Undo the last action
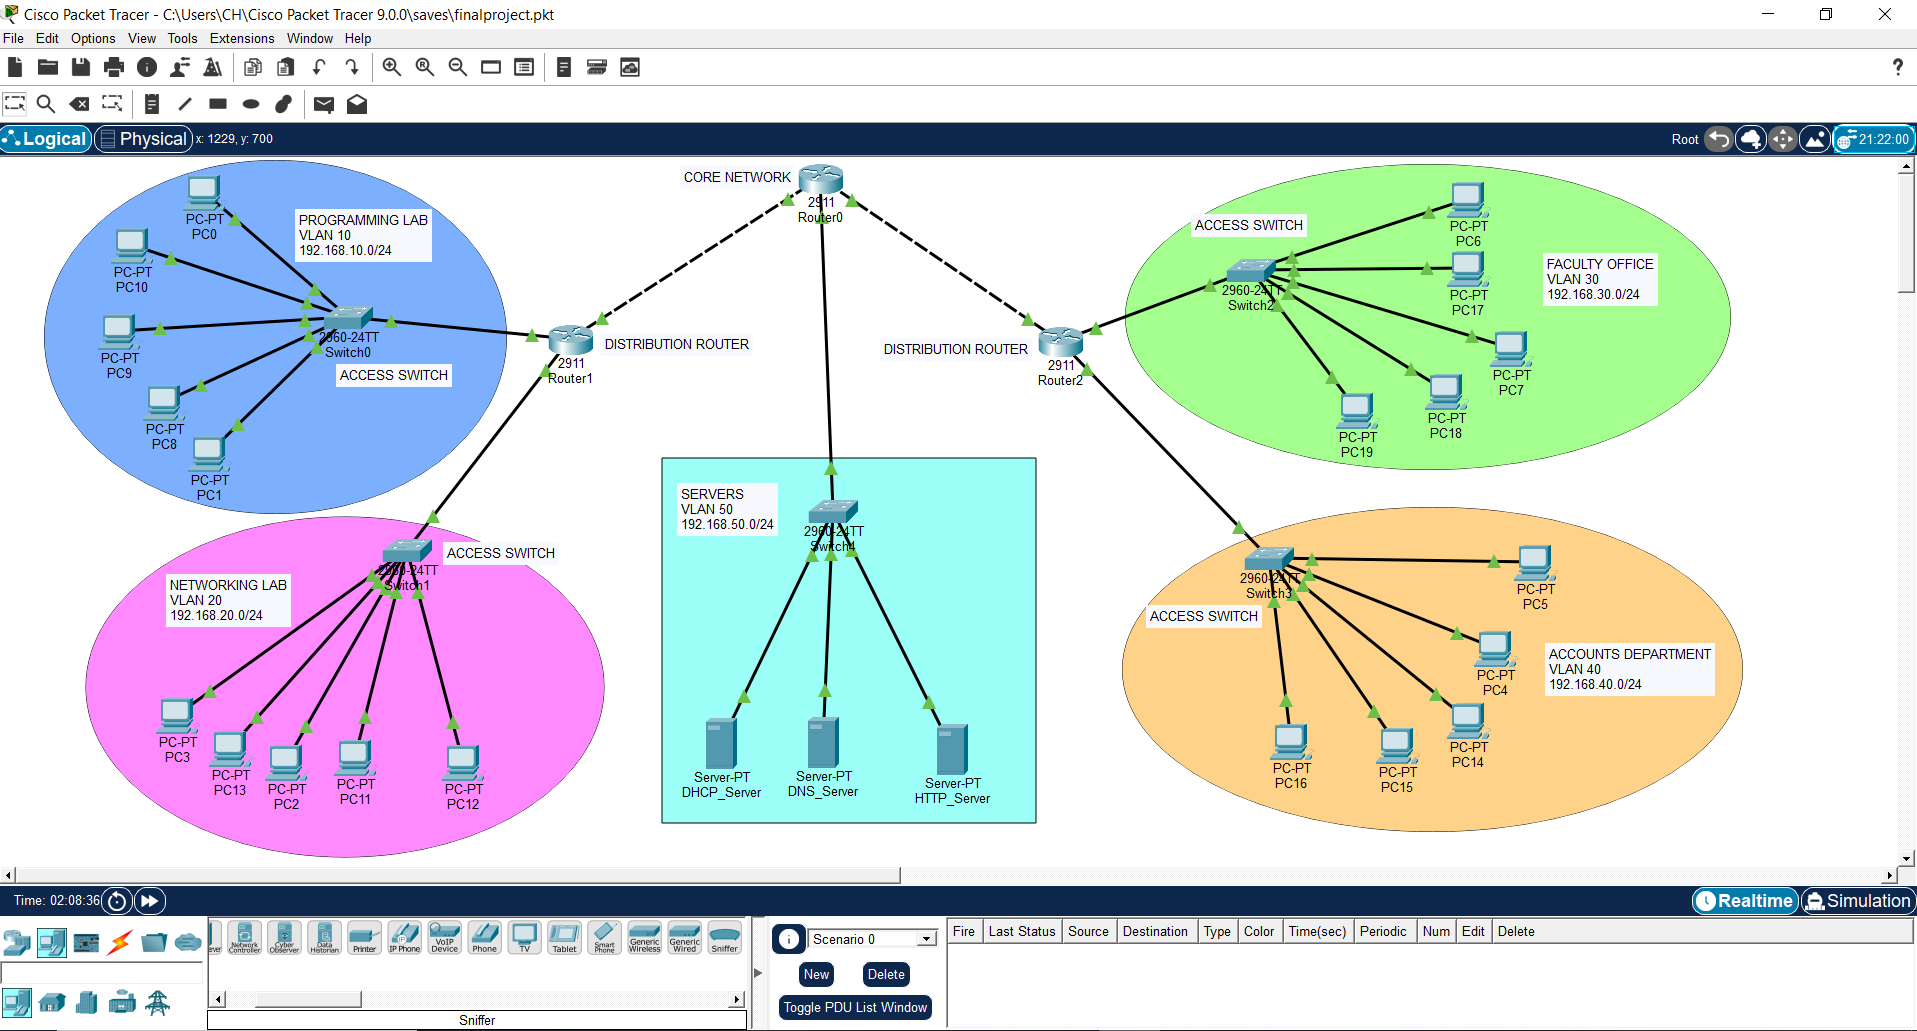 tap(319, 67)
